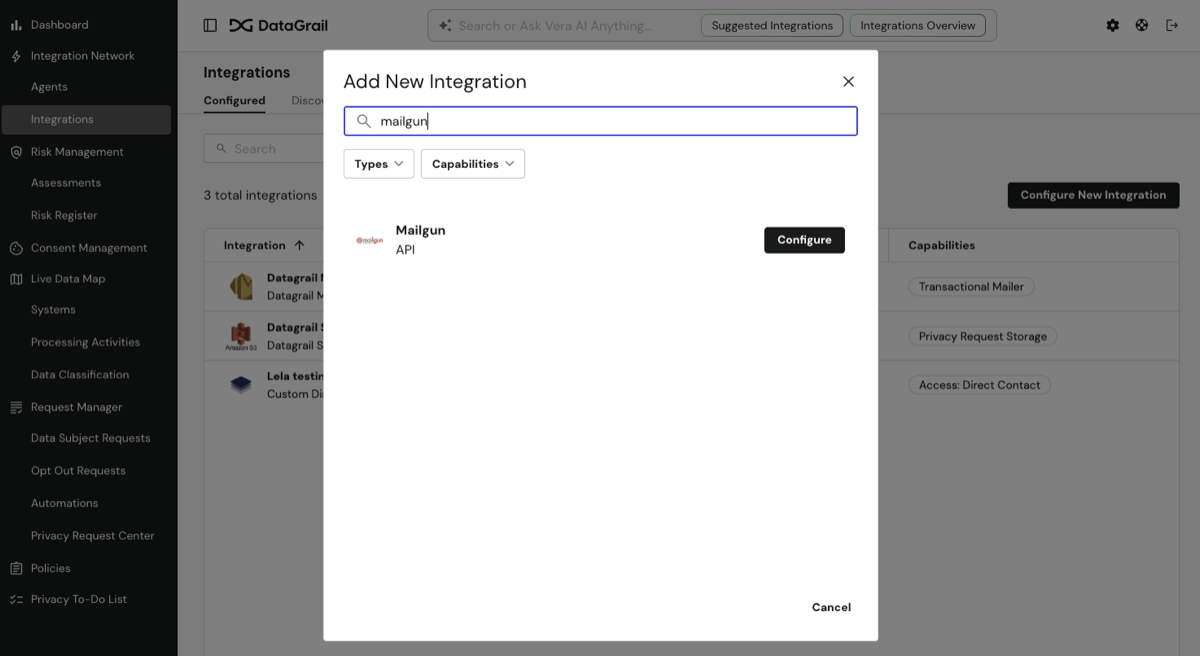Open Processing Activities
Image resolution: width=1200 pixels, height=656 pixels.
[x=85, y=342]
